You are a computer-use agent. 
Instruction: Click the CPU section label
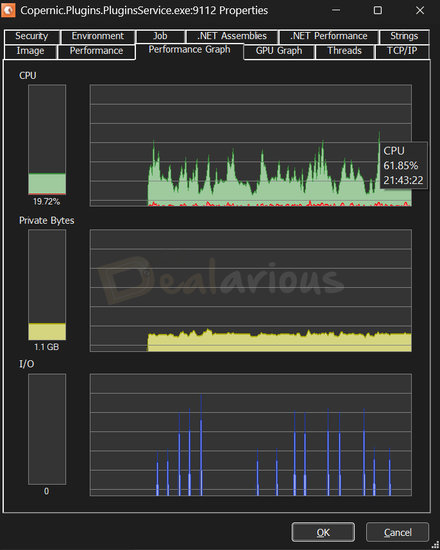pyautogui.click(x=28, y=76)
